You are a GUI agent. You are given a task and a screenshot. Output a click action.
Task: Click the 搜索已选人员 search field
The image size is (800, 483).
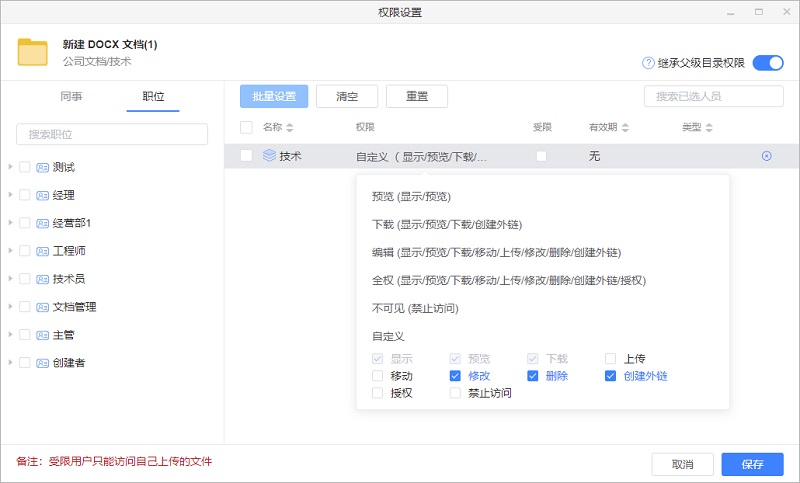pos(714,96)
